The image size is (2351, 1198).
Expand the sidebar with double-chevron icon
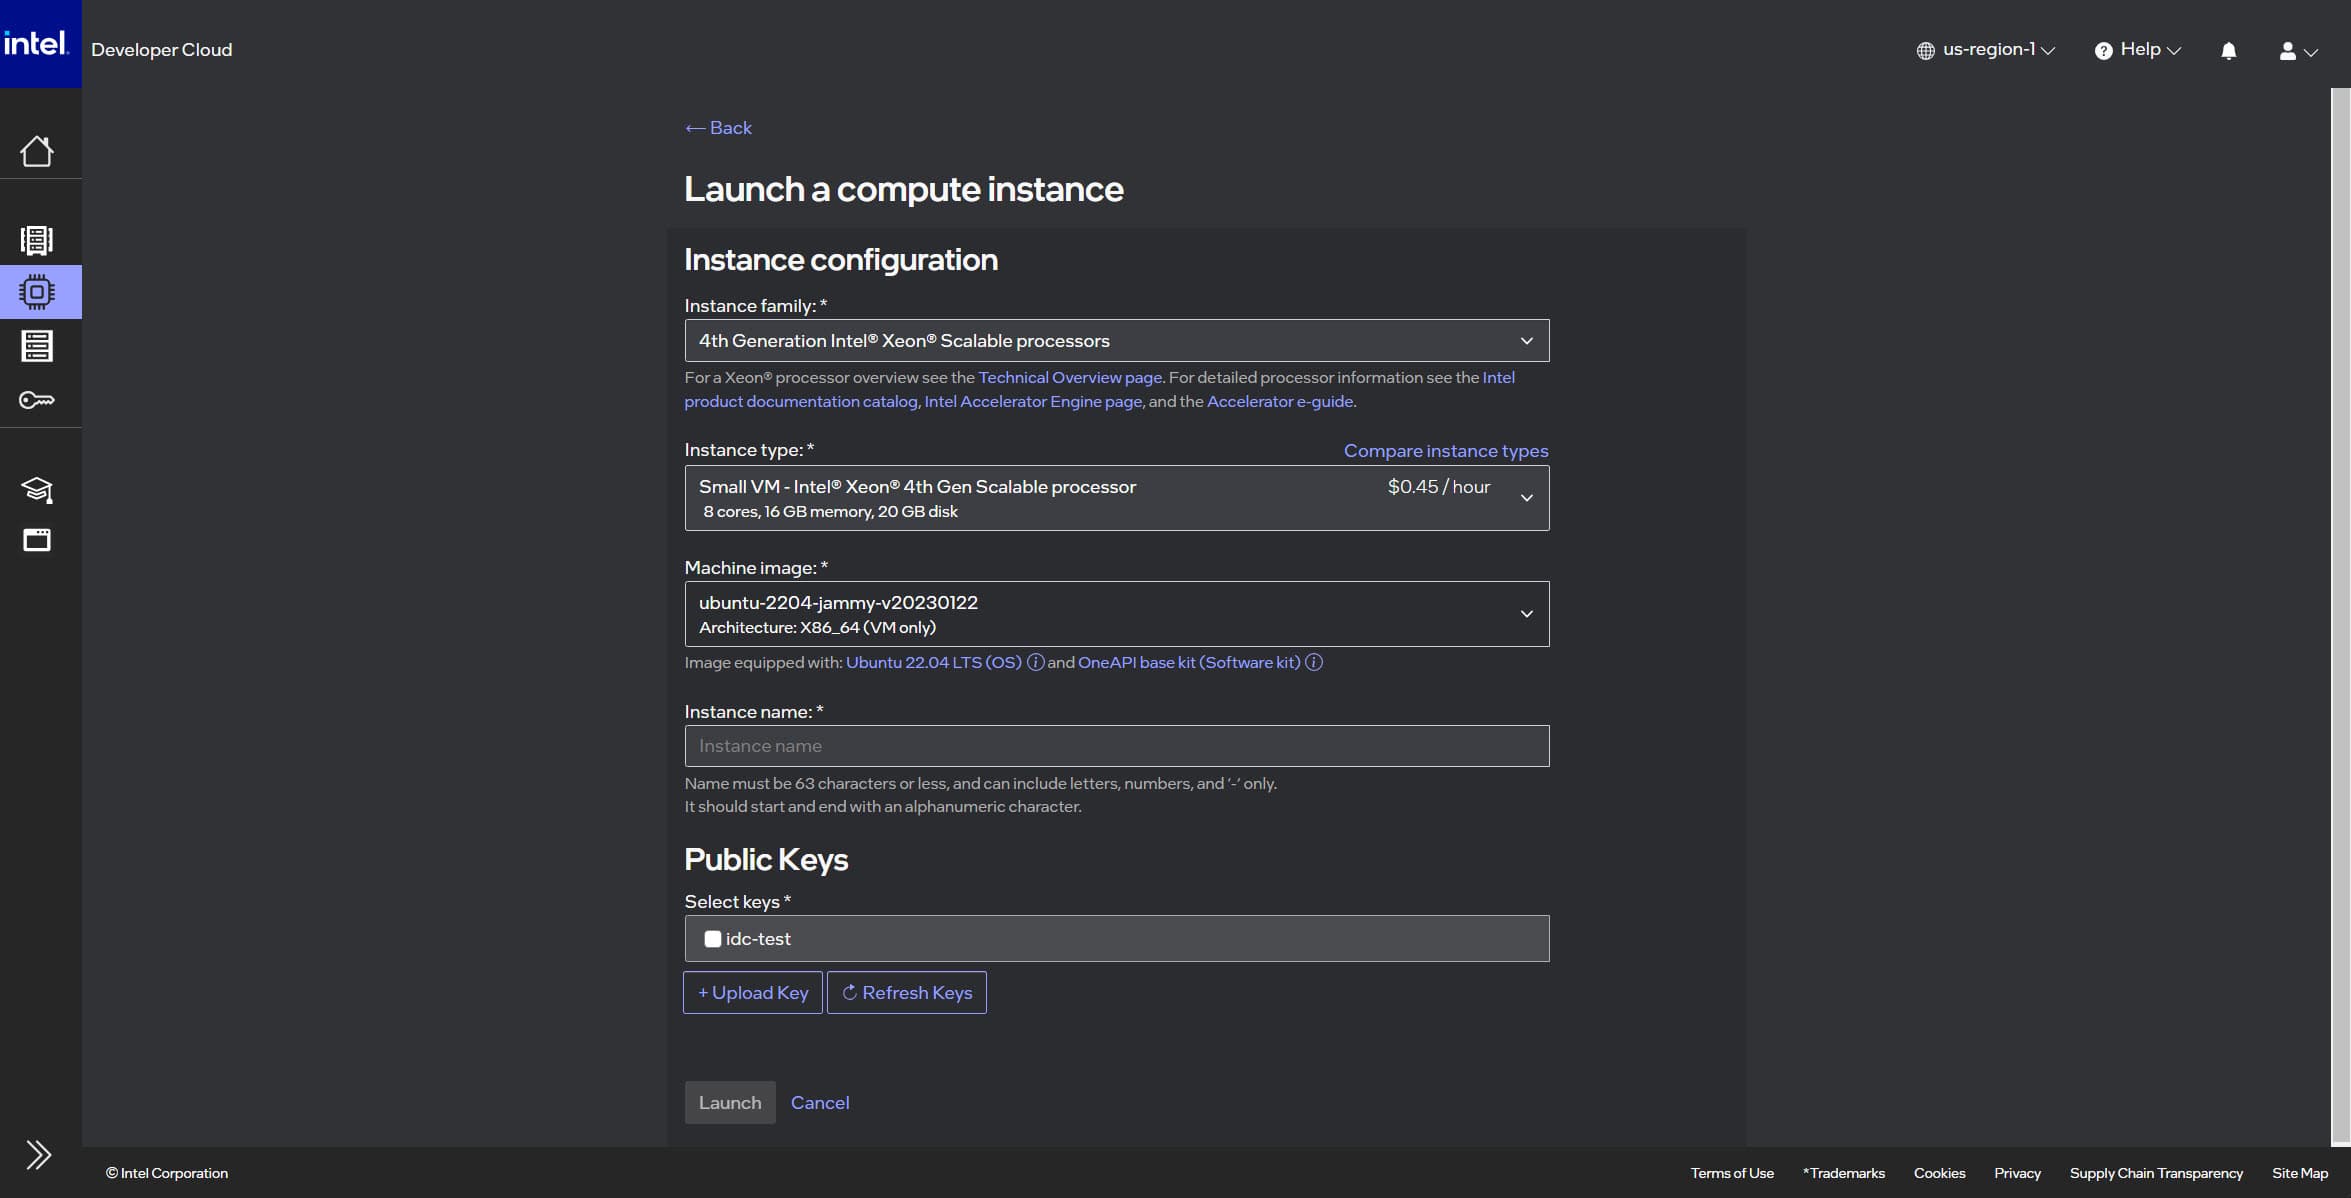pos(38,1154)
